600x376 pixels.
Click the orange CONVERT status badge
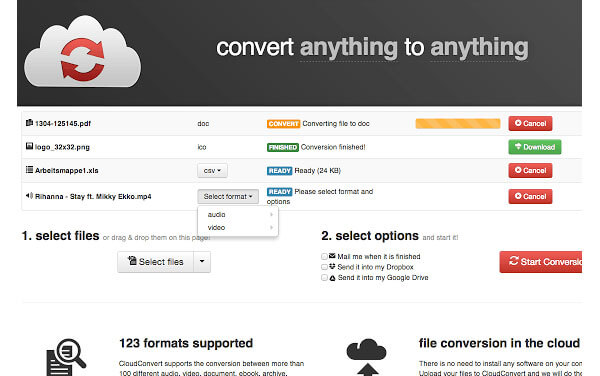(283, 124)
